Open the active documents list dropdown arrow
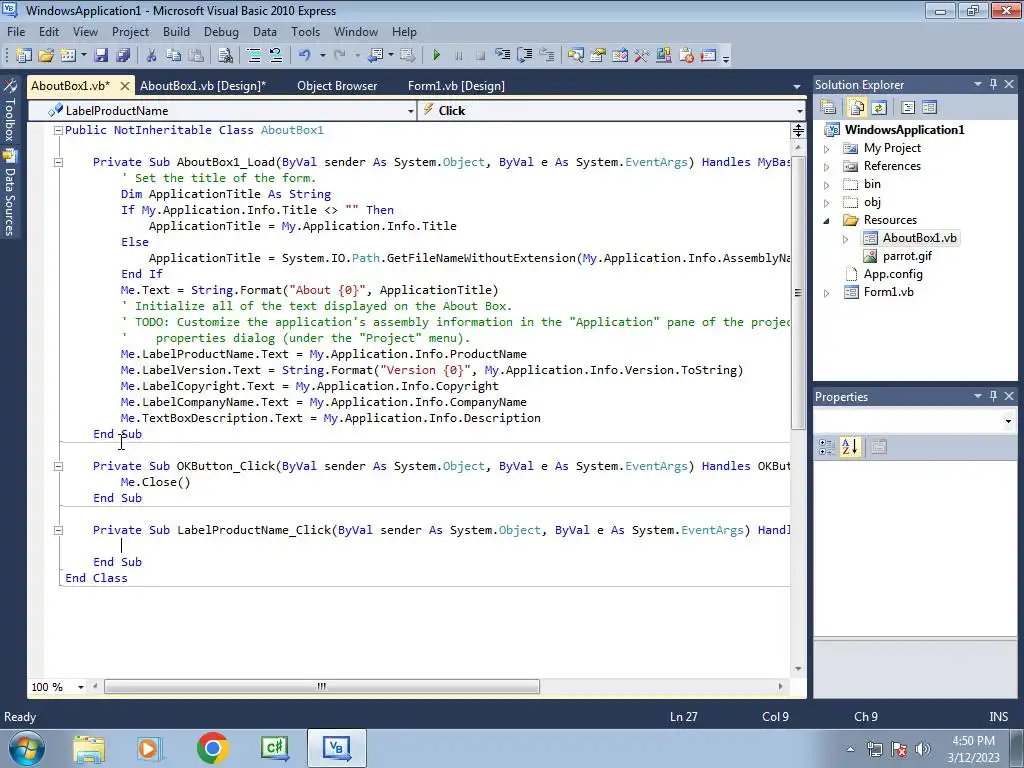The image size is (1024, 768). click(x=797, y=86)
